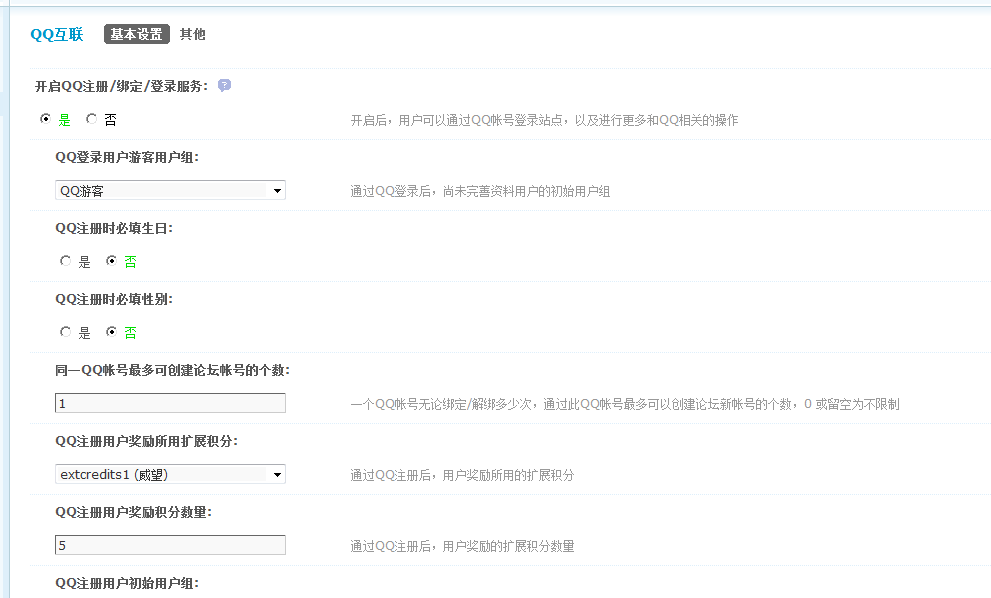
Task: Choose 否 for QQ注册时必填生日
Action: point(112,260)
